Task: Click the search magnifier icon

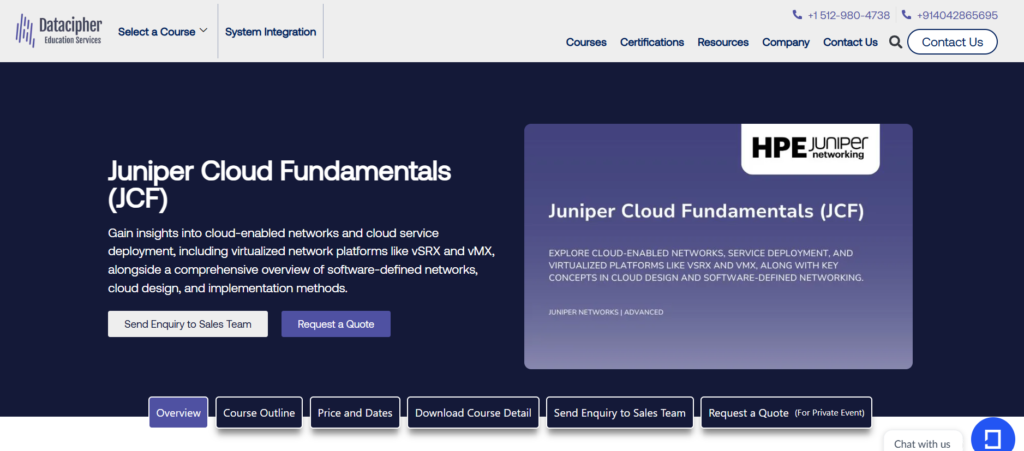Action: (x=895, y=42)
